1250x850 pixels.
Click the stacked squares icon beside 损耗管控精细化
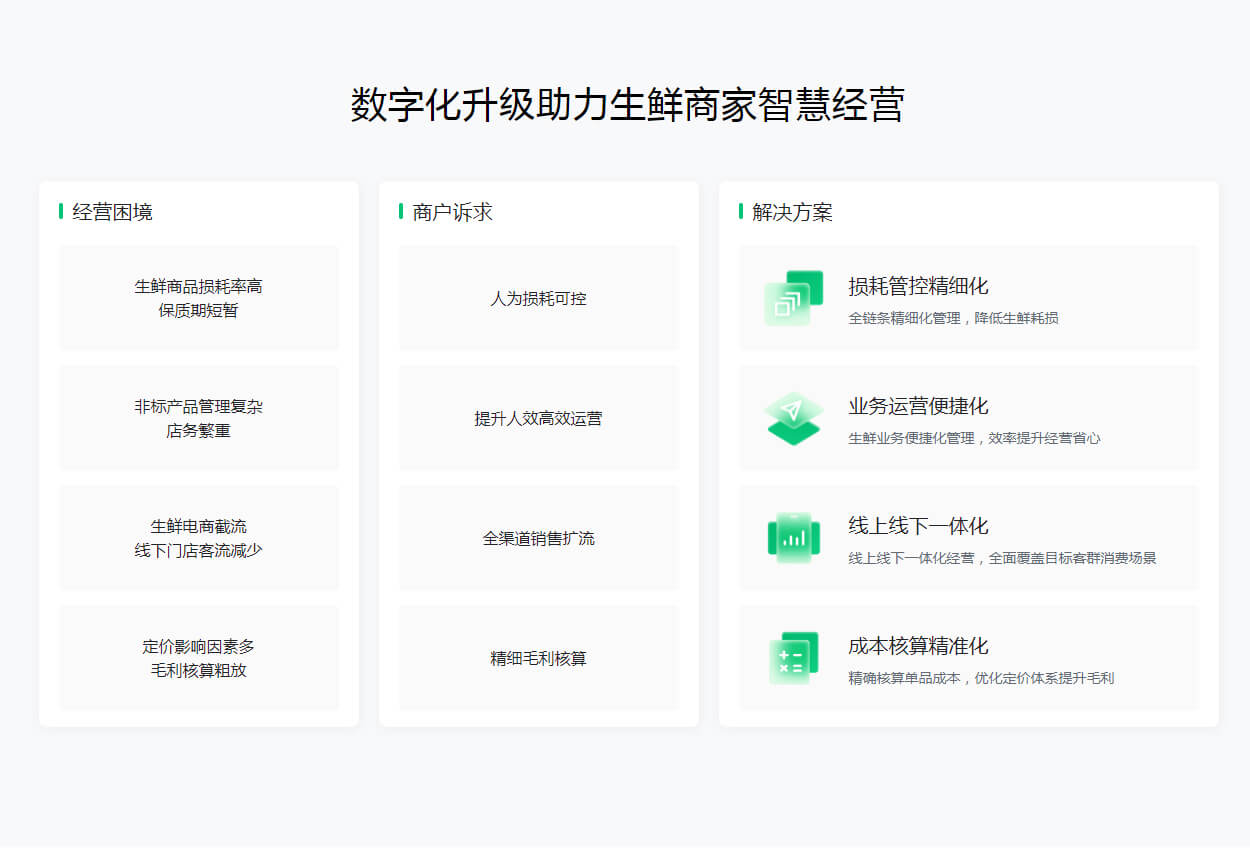pyautogui.click(x=793, y=298)
